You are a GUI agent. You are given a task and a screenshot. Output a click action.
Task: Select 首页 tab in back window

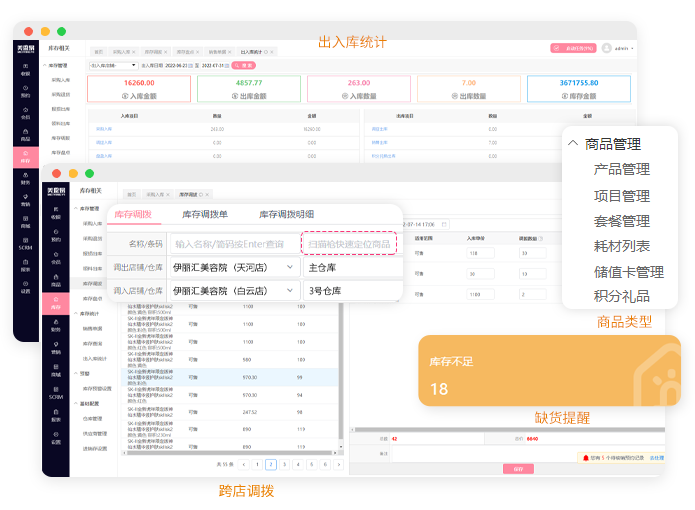(x=98, y=52)
